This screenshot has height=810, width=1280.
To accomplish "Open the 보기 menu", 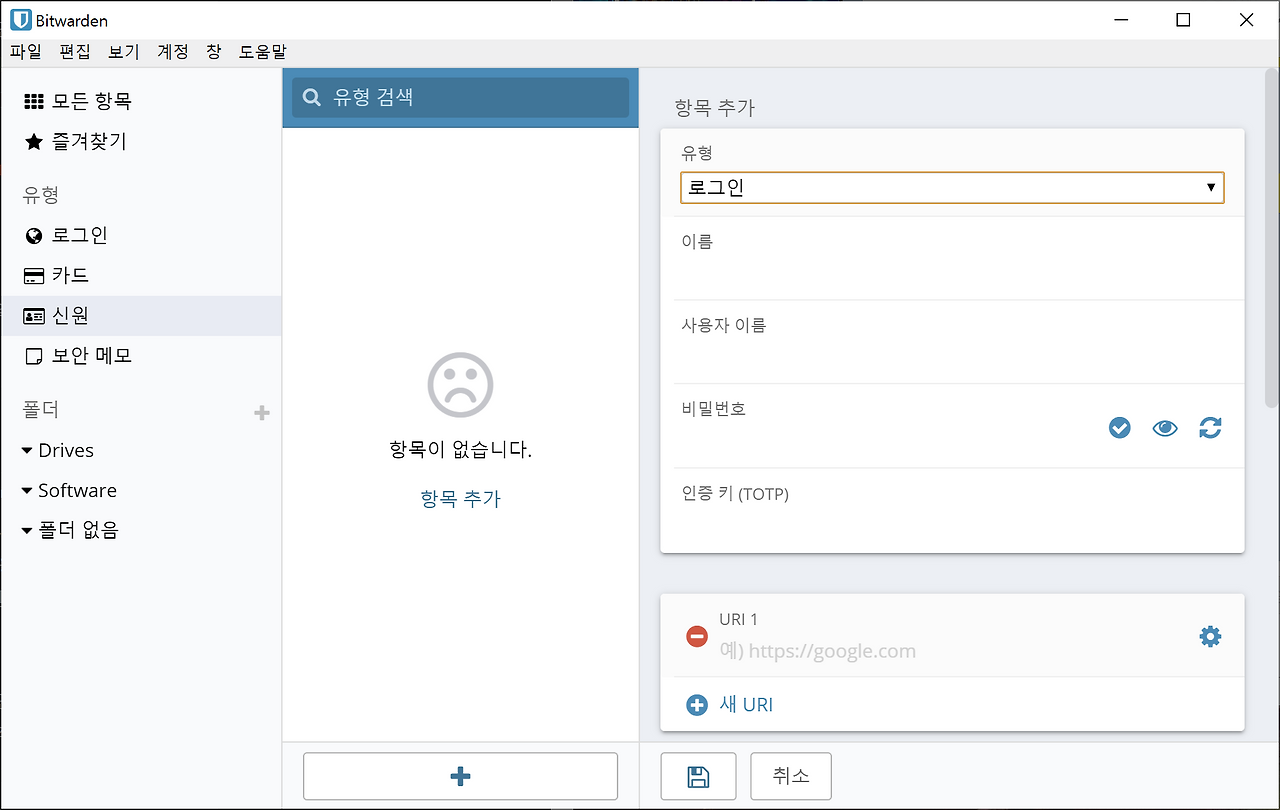I will pyautogui.click(x=124, y=52).
